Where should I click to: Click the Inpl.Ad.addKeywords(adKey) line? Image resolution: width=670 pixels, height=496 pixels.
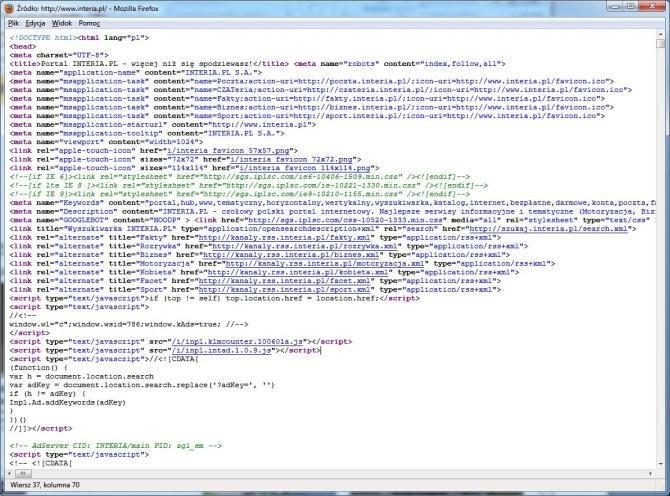(x=68, y=402)
